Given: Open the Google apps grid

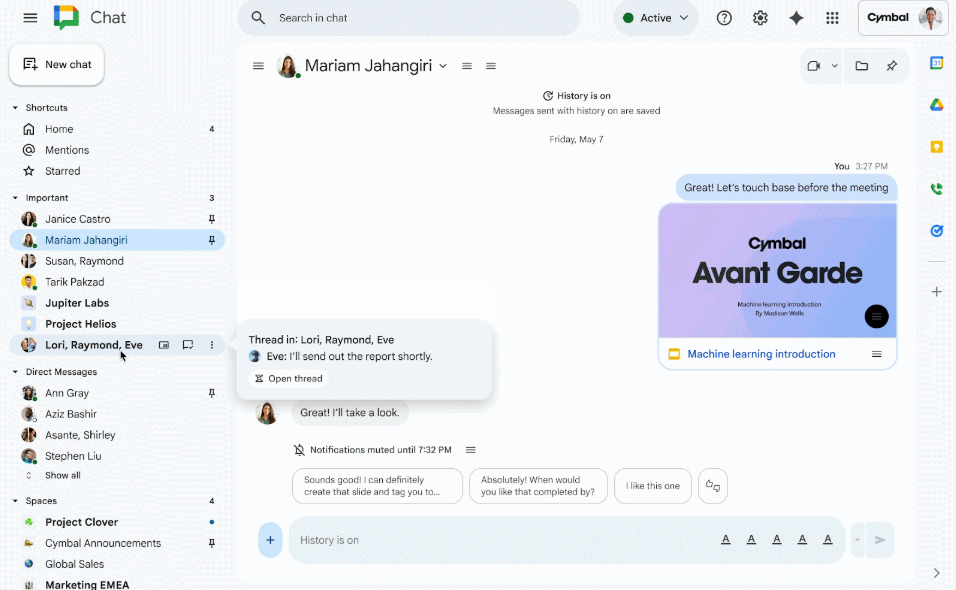Looking at the screenshot, I should [832, 18].
